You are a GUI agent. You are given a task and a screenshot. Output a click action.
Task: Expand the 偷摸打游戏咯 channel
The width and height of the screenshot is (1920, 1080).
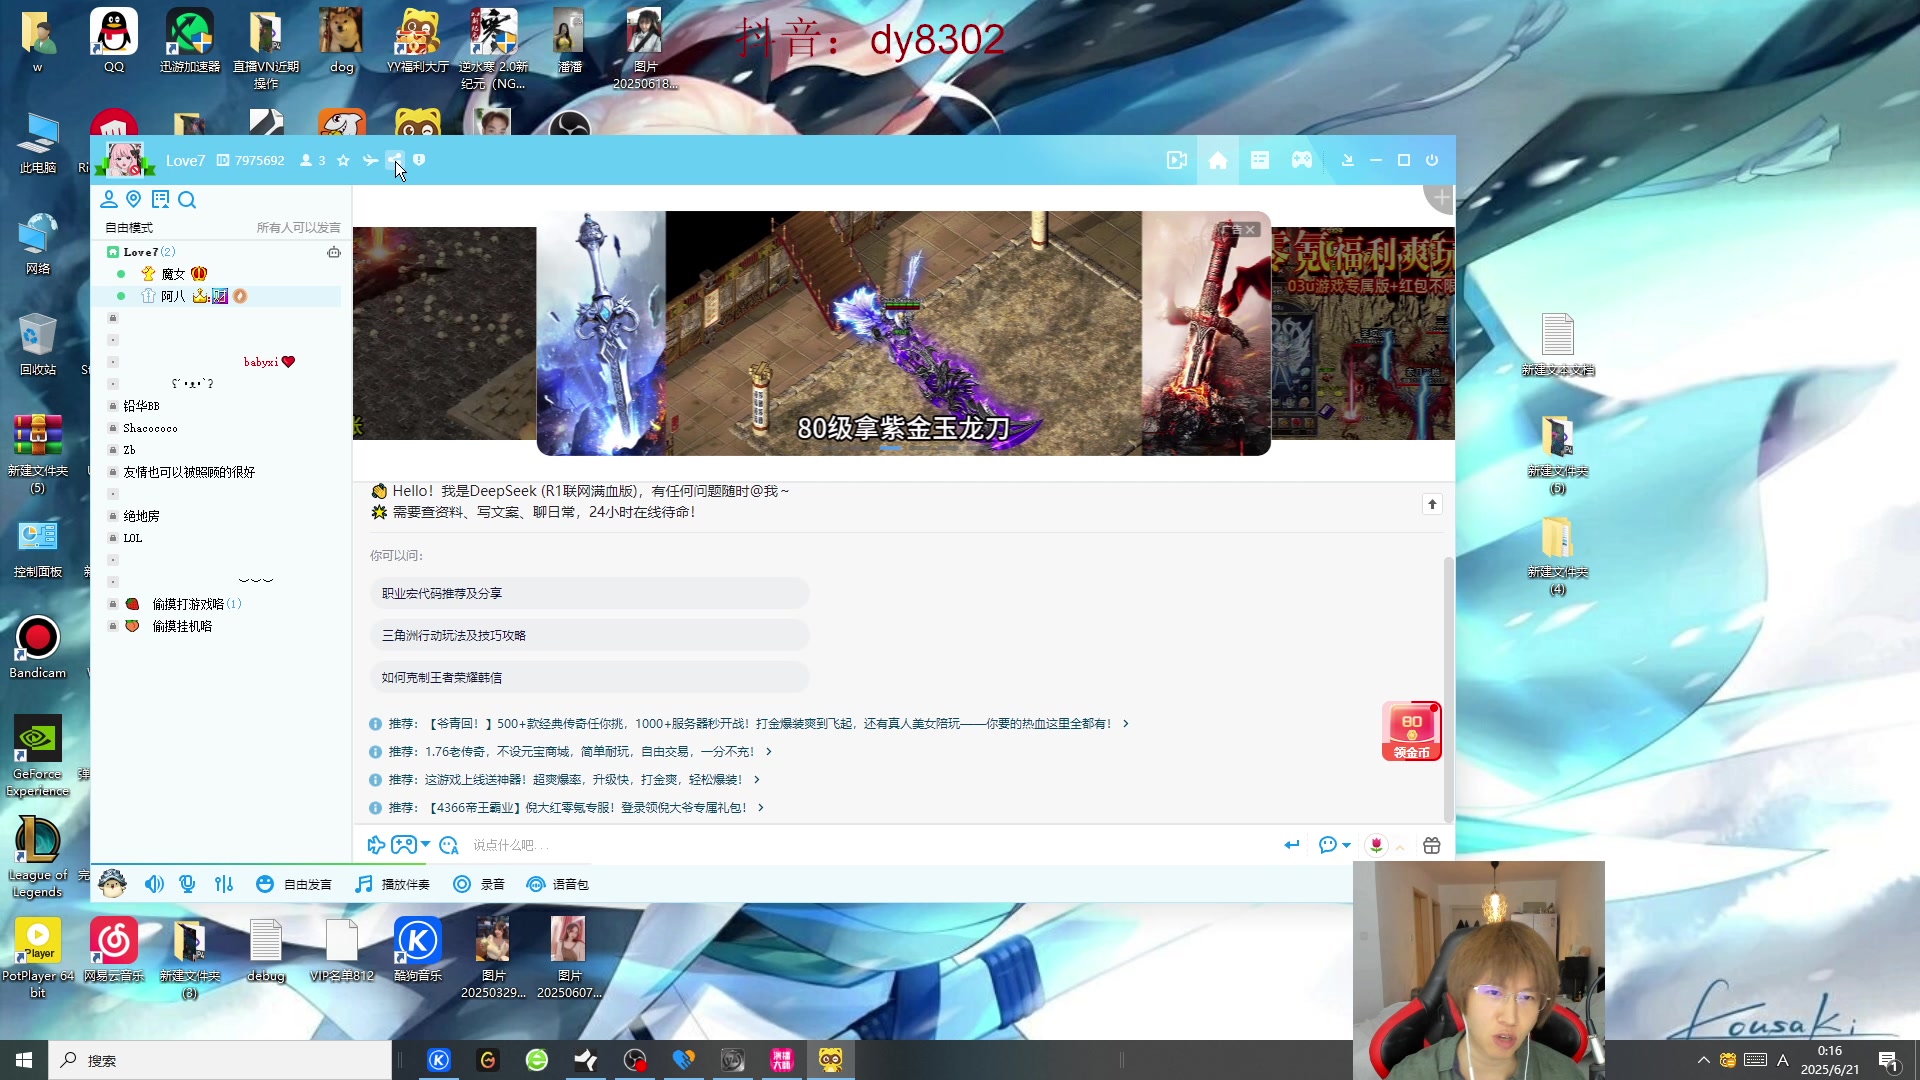pyautogui.click(x=188, y=604)
